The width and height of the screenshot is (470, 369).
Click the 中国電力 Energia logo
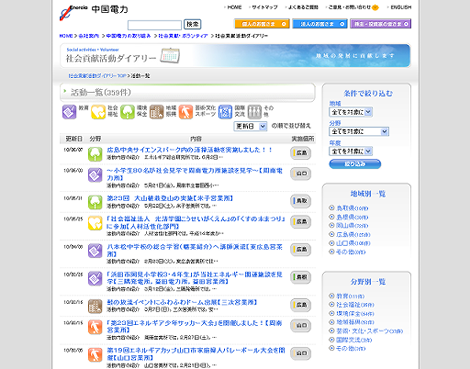click(94, 12)
